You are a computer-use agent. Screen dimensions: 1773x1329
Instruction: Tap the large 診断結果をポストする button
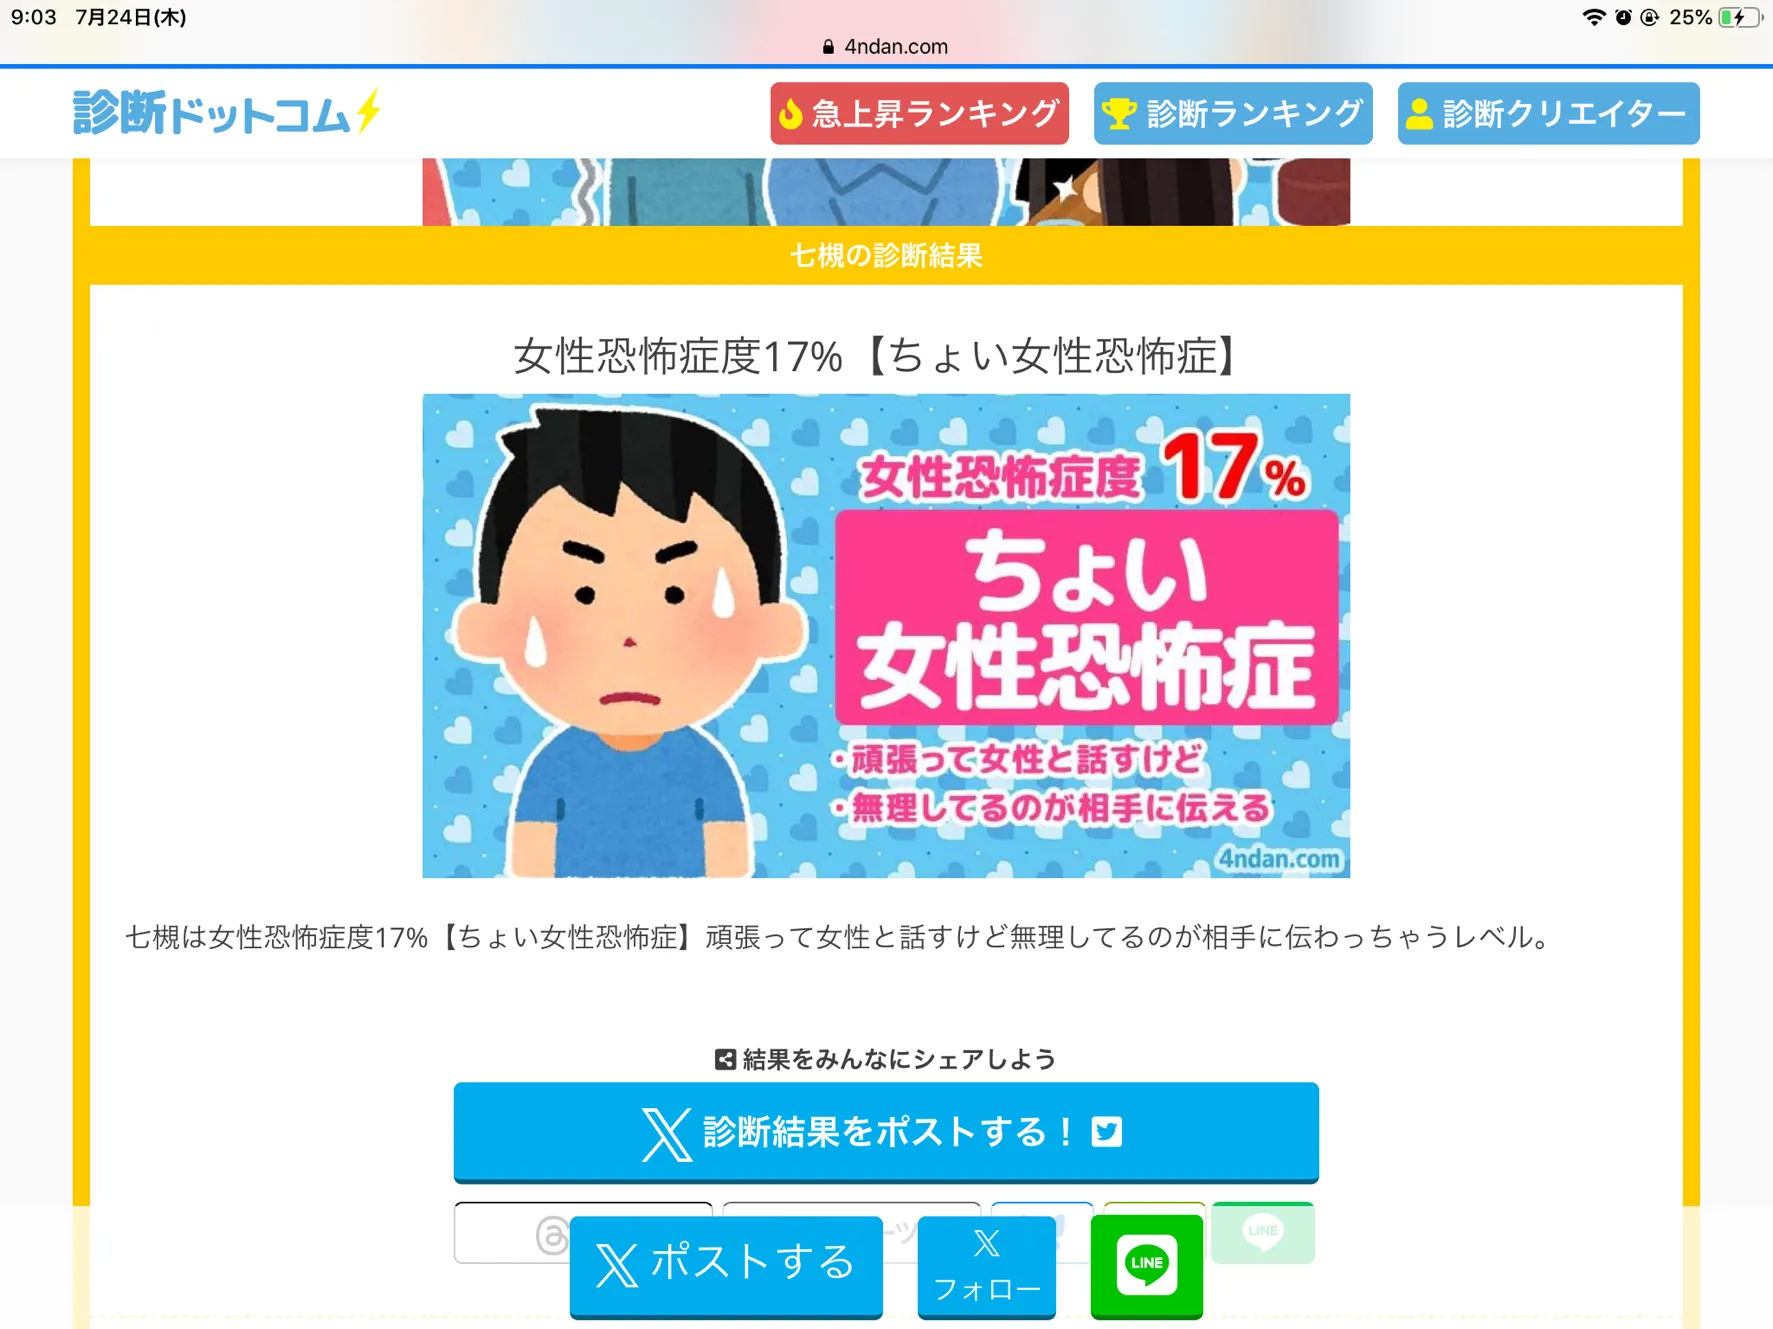886,1132
